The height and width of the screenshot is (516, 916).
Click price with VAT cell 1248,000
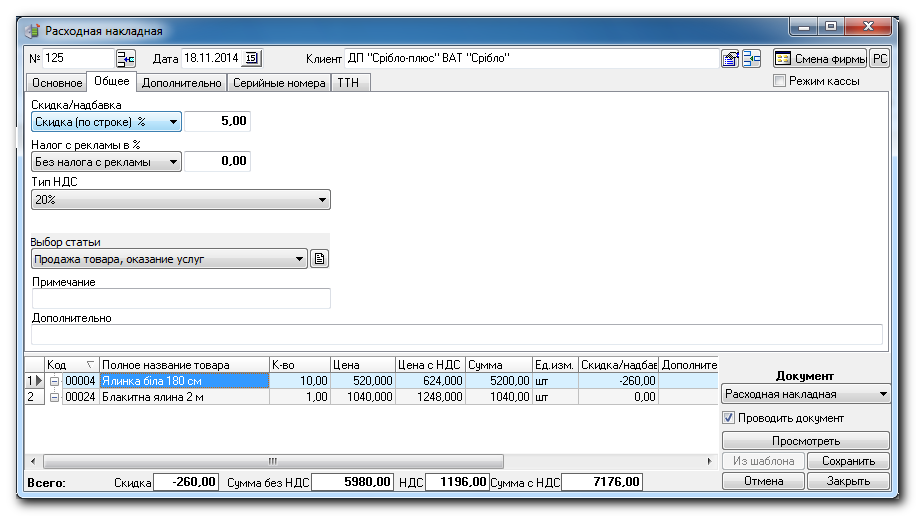click(431, 397)
